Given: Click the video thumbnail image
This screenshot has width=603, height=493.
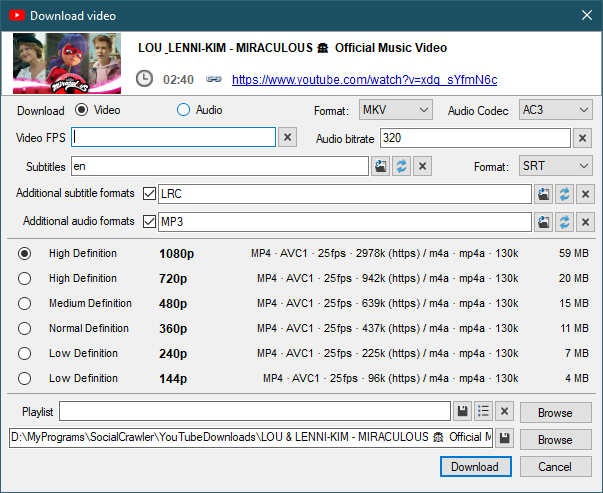Looking at the screenshot, I should tap(68, 62).
